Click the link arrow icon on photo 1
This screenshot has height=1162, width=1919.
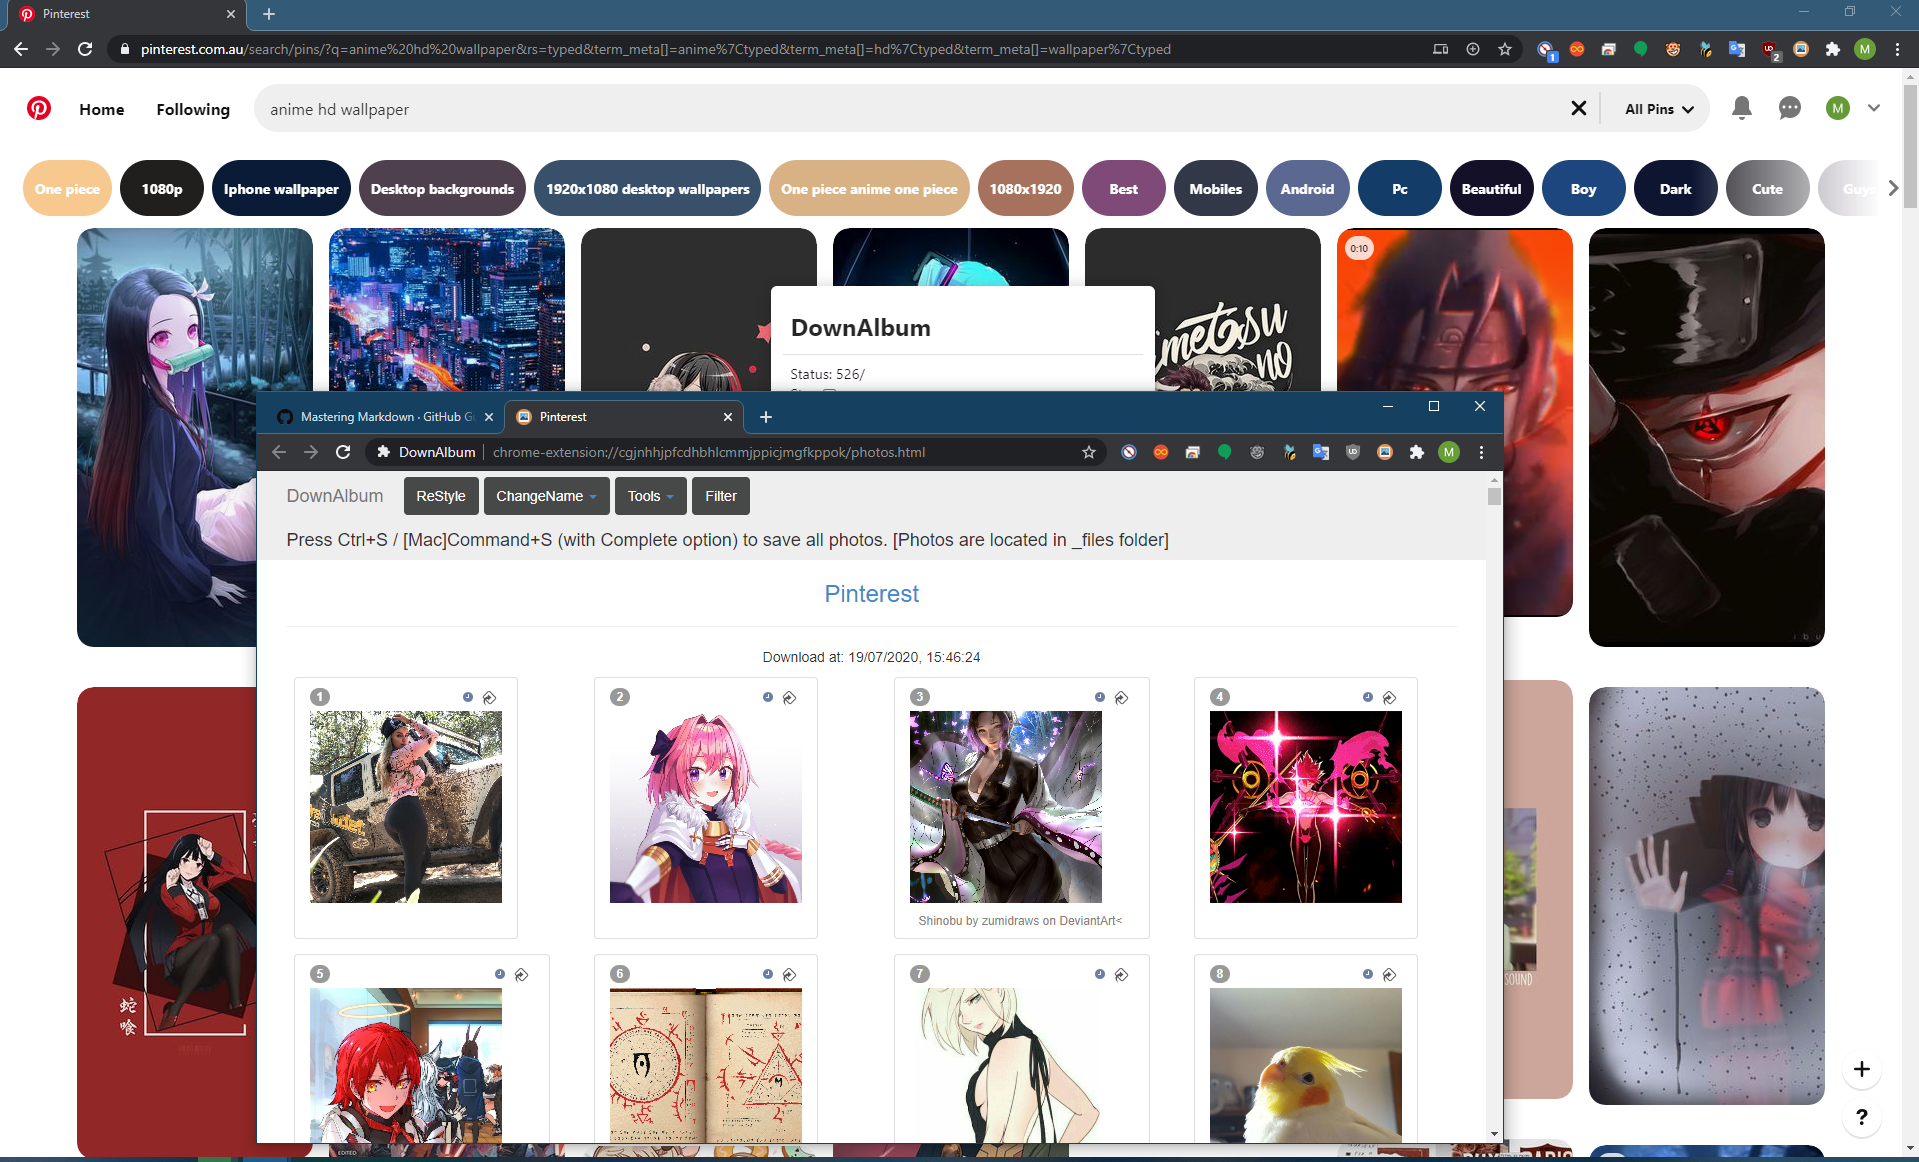(489, 697)
